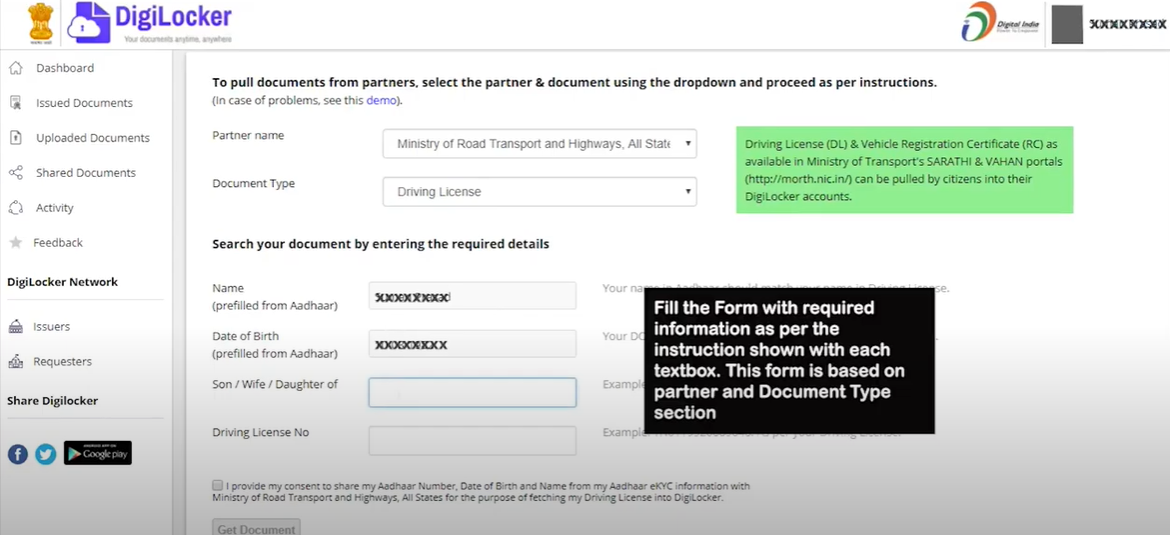Focus the Son / Wife / Daughter of field
1170x535 pixels.
coord(472,392)
